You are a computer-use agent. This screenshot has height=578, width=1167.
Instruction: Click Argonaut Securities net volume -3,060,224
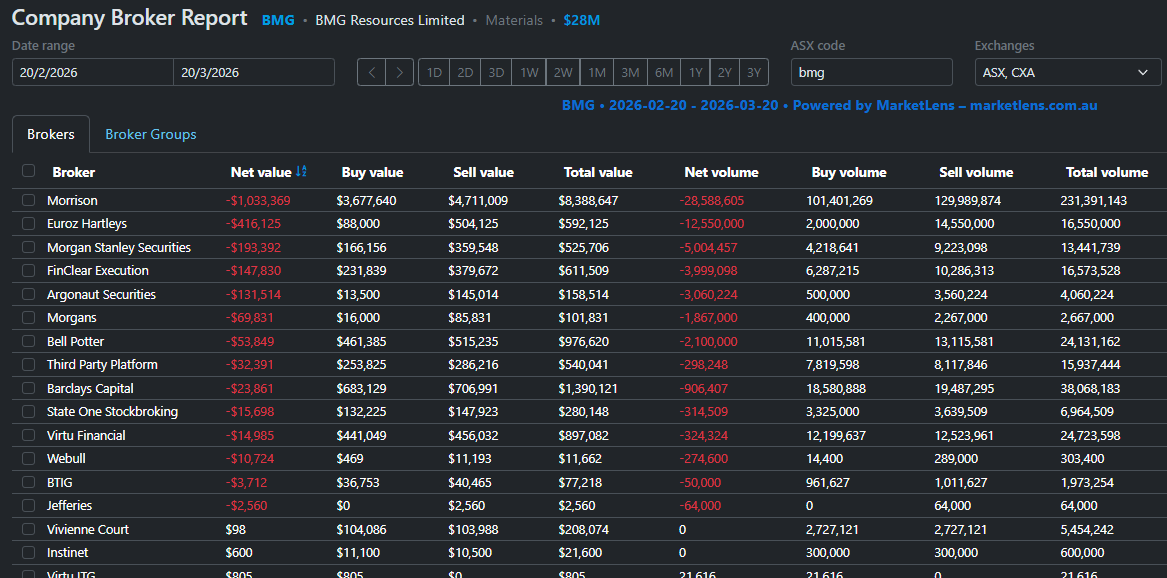709,295
